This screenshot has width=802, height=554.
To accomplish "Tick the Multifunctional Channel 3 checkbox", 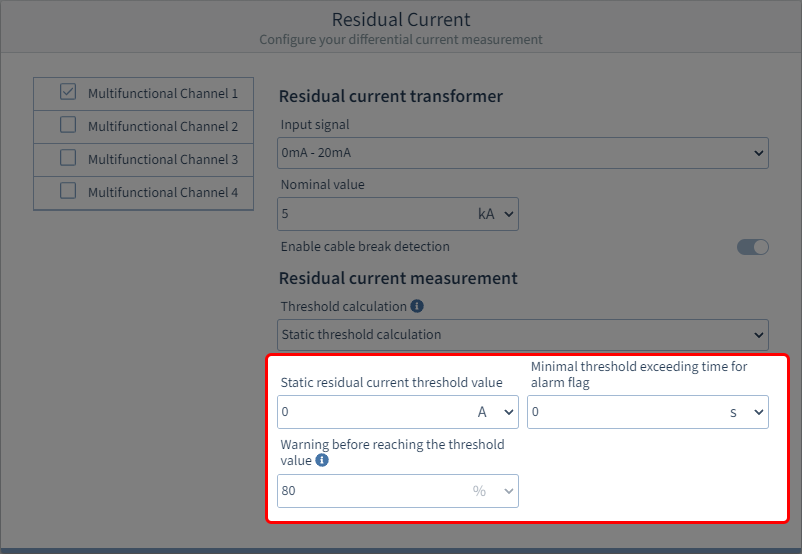I will 68,158.
